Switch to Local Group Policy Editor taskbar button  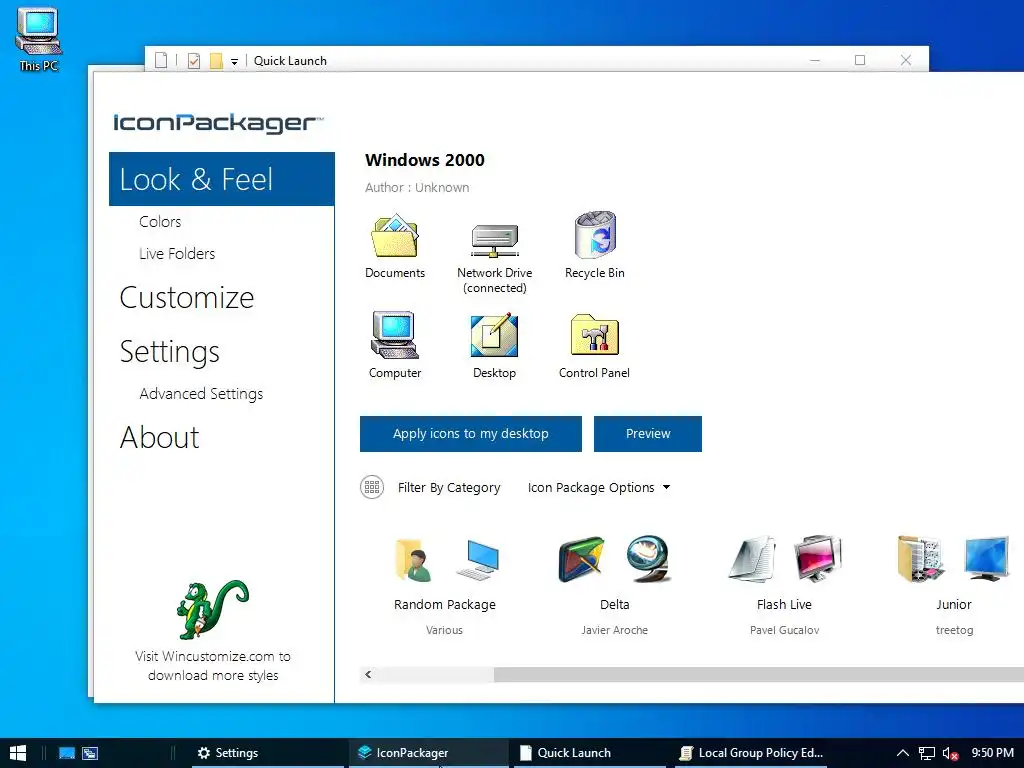coord(751,753)
